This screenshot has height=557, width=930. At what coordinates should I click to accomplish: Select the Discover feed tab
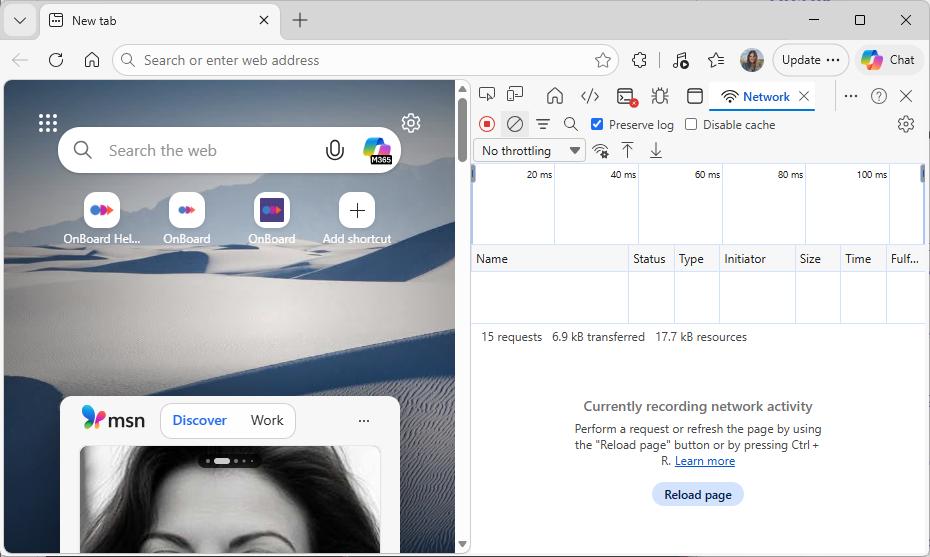pyautogui.click(x=199, y=420)
